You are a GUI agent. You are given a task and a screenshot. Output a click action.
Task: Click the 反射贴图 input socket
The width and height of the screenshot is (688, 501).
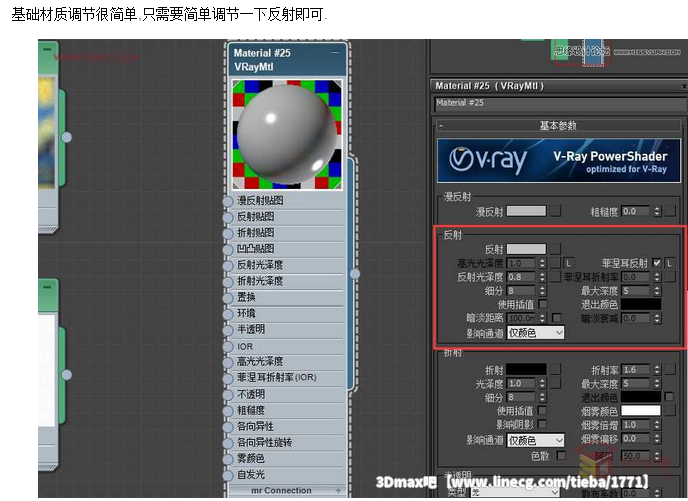click(228, 218)
